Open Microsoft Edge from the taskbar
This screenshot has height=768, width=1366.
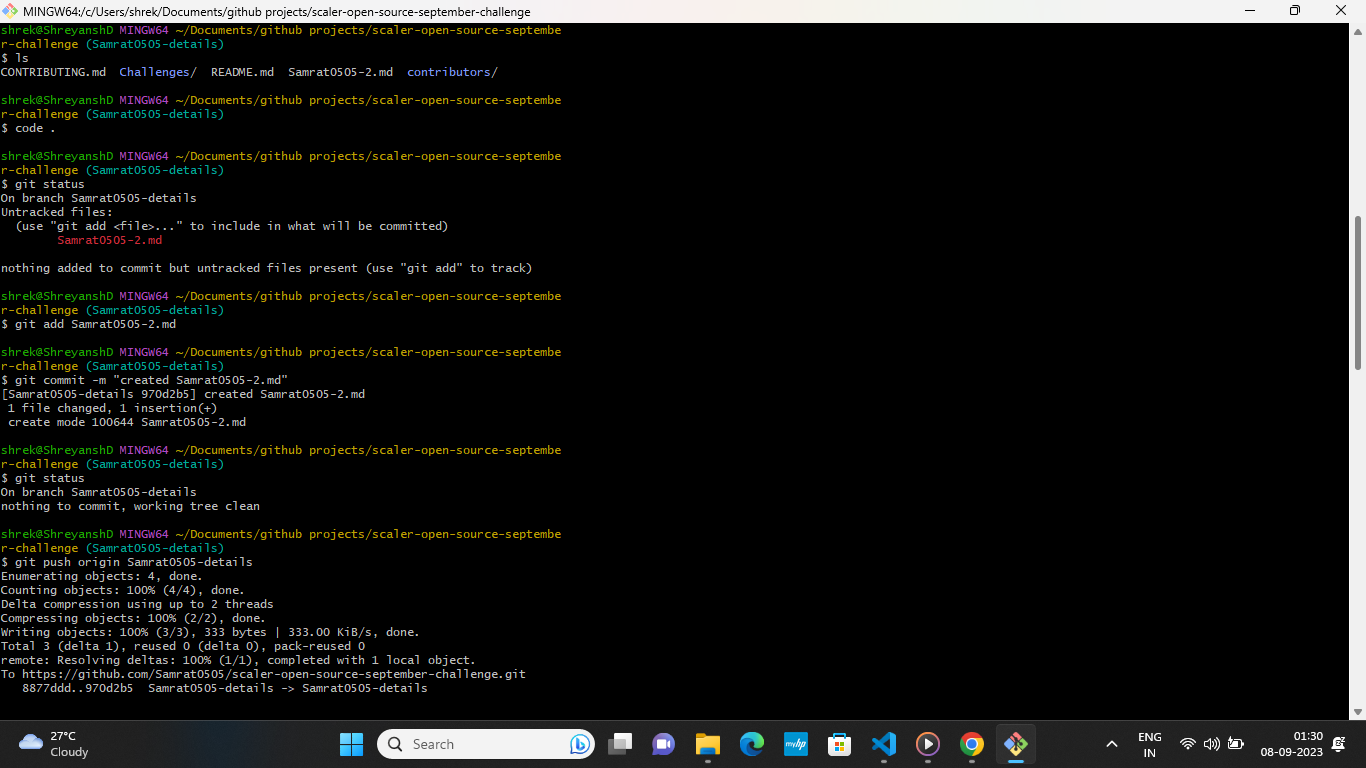(x=751, y=744)
